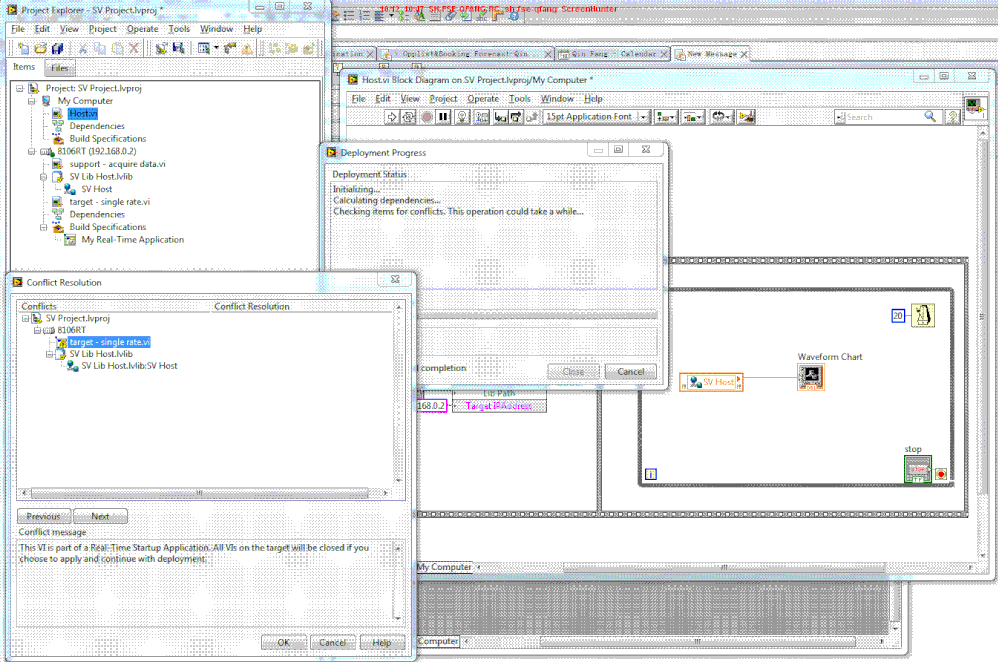
Task: Select support - acquire data.vi tree item
Action: pyautogui.click(x=117, y=164)
